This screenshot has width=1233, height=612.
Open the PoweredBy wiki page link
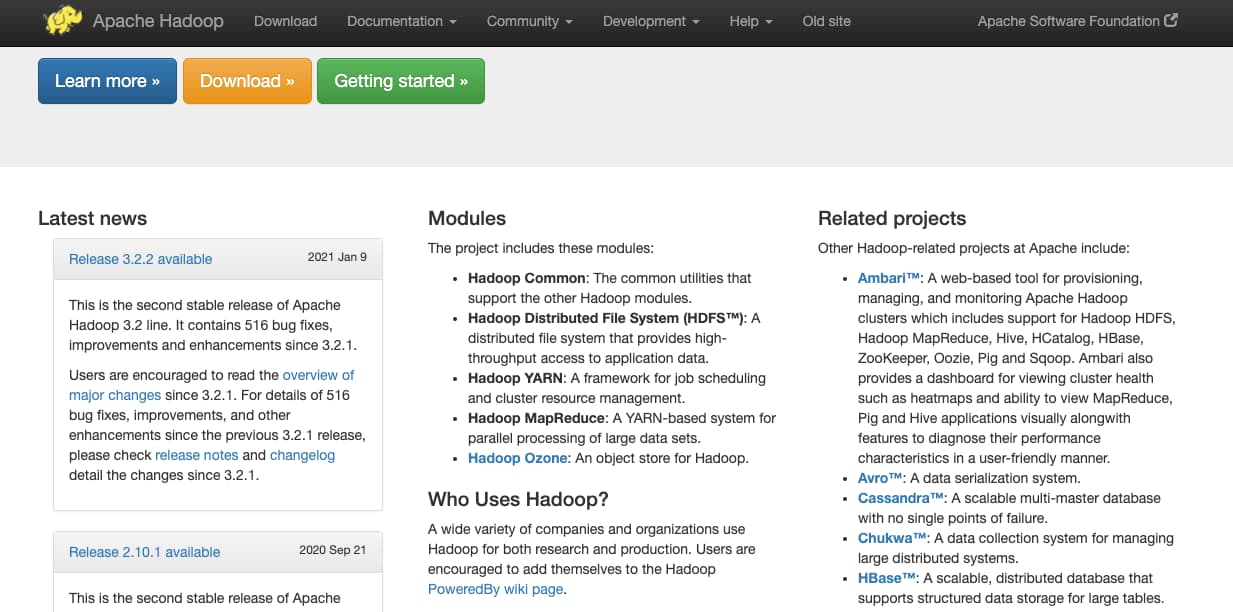pyautogui.click(x=495, y=589)
